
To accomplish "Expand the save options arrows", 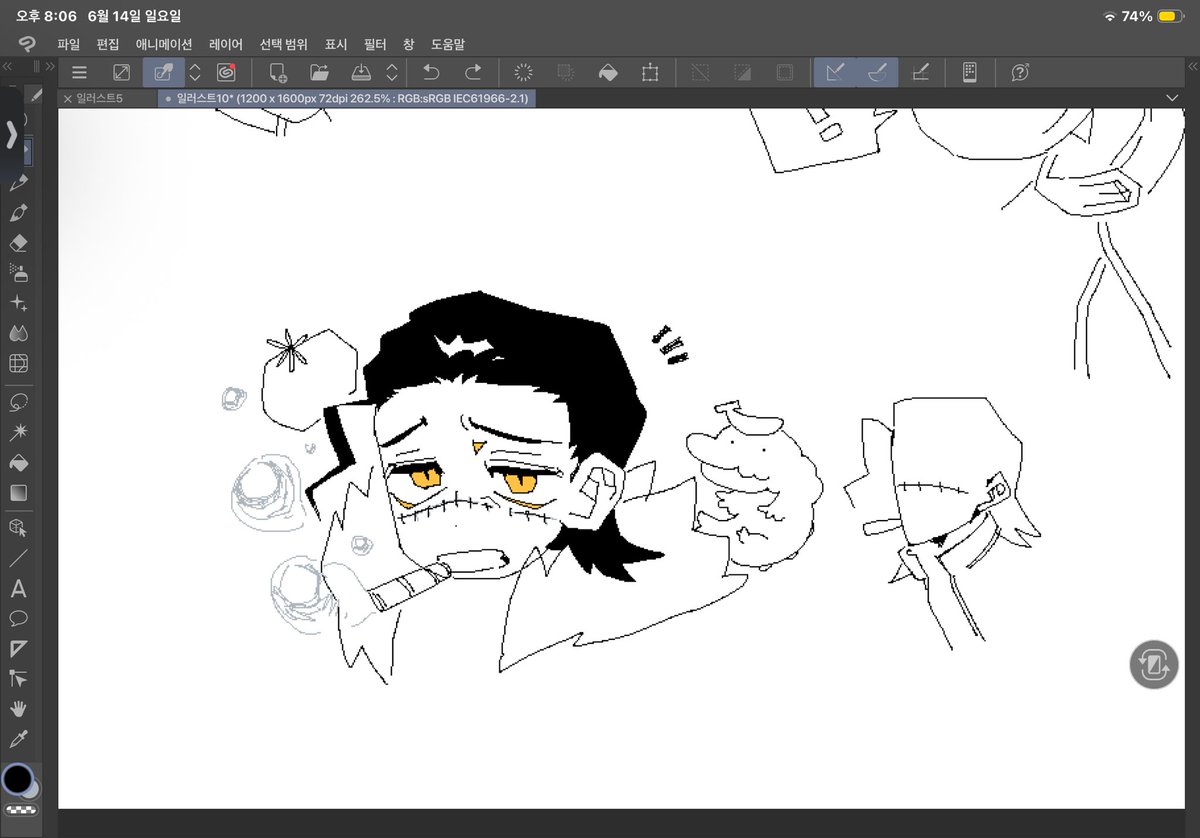I will coord(392,72).
